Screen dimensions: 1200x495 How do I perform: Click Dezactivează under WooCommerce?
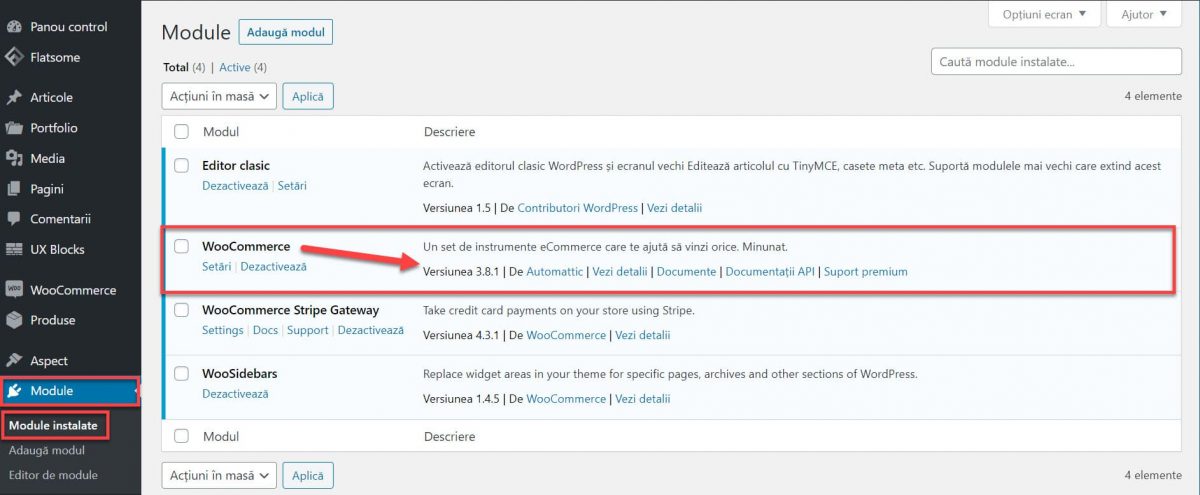click(273, 267)
